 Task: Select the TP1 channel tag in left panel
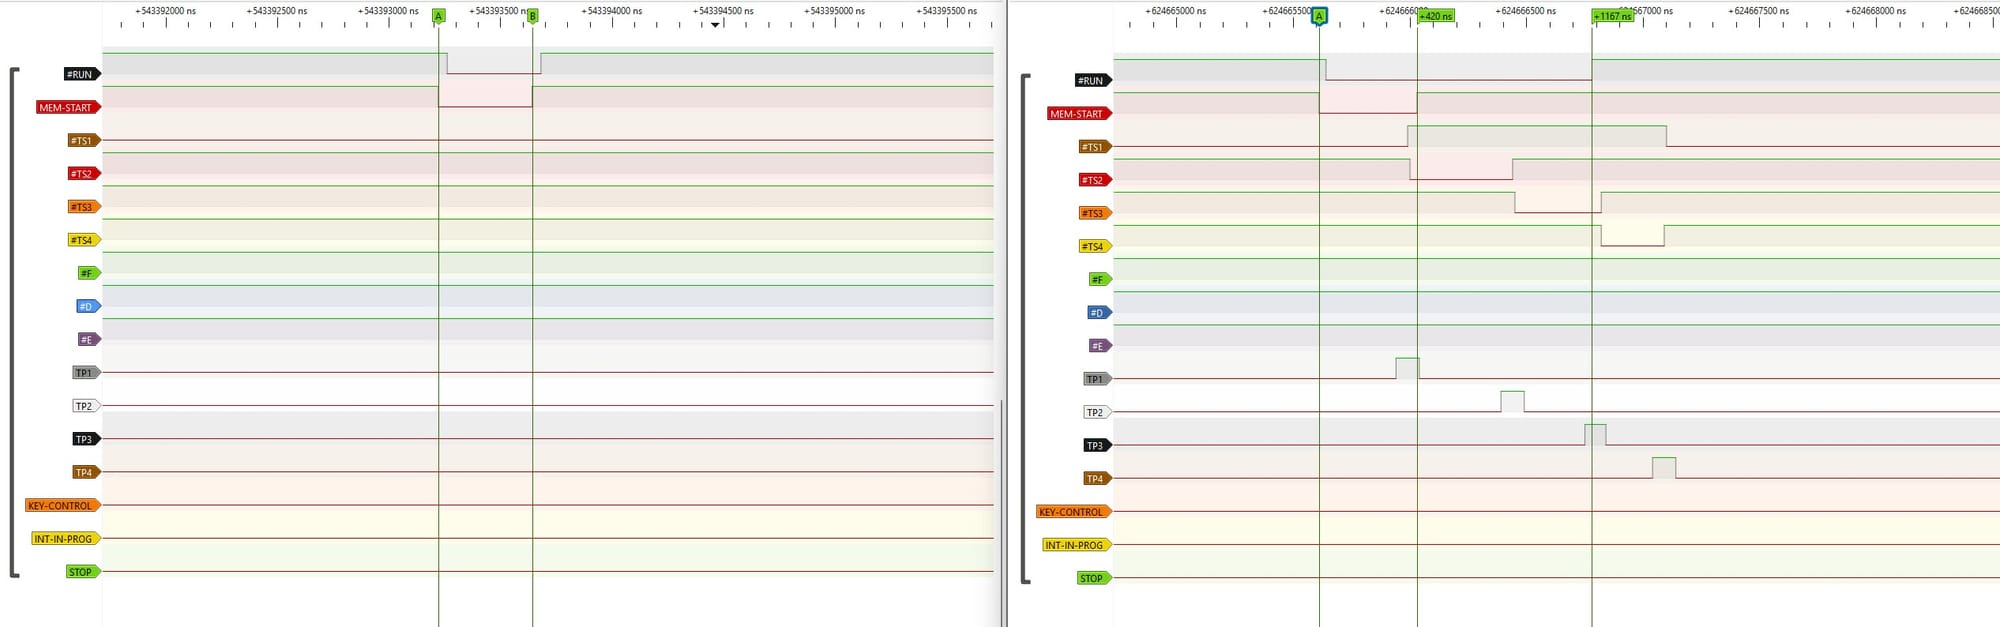[86, 373]
